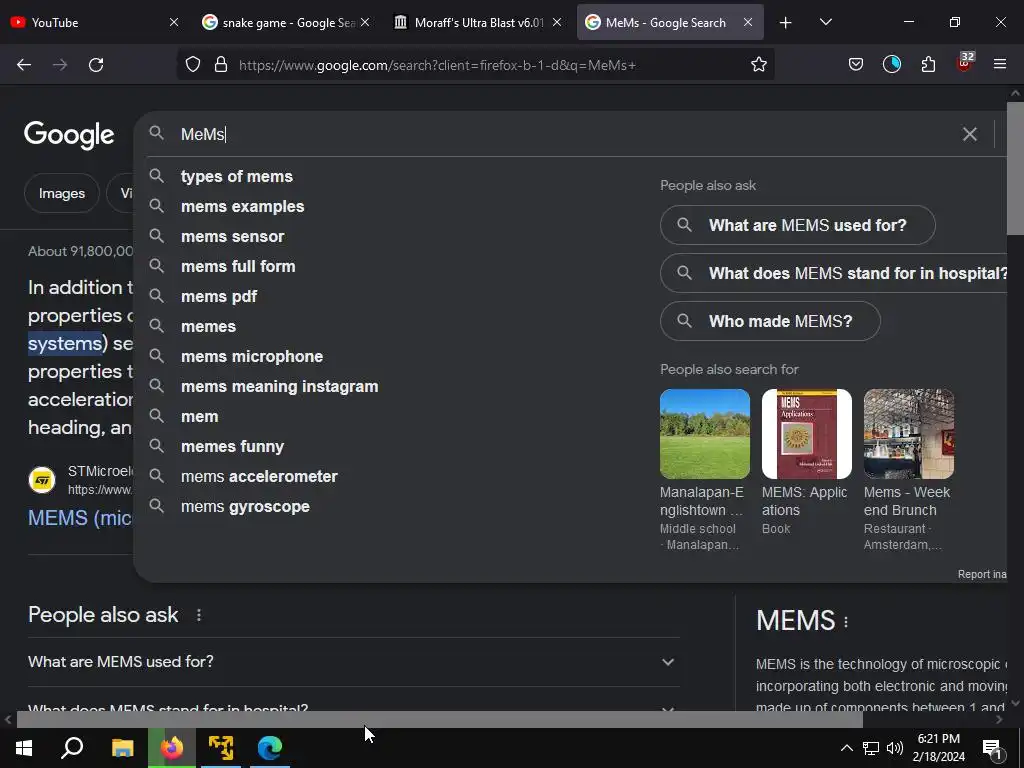The width and height of the screenshot is (1024, 768).
Task: Show hidden system tray icons
Action: (x=846, y=748)
